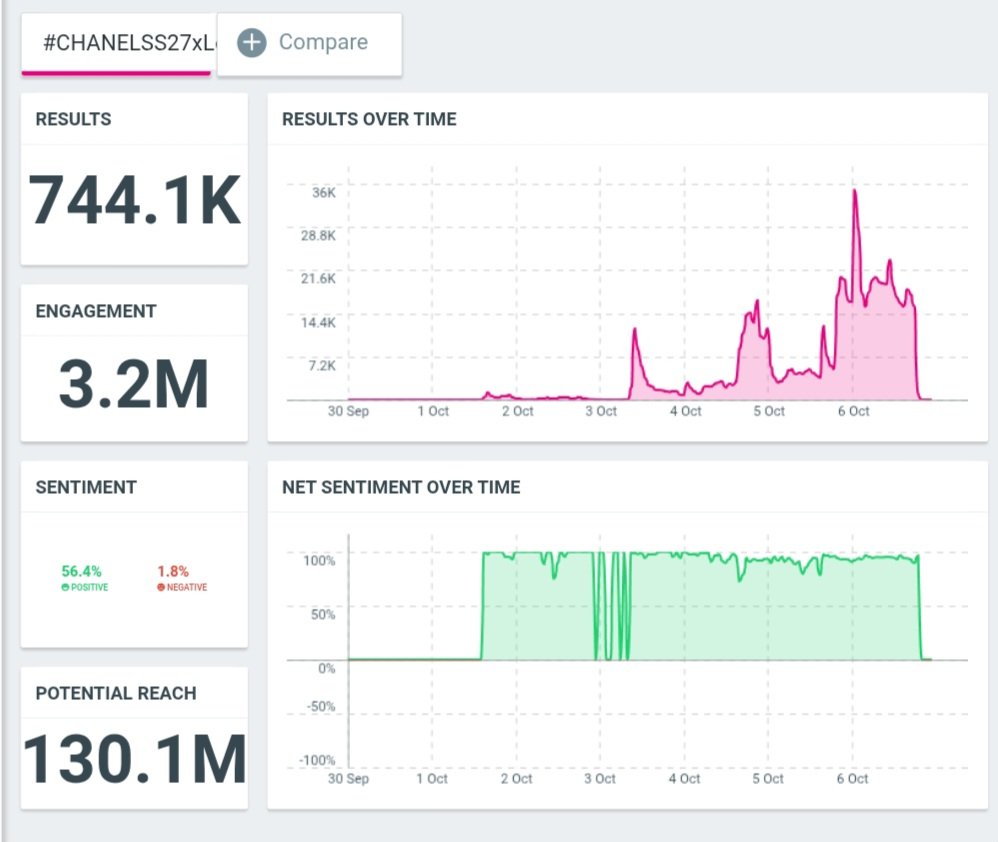
Task: Click 1 Oct label on results chart
Action: pos(433,411)
